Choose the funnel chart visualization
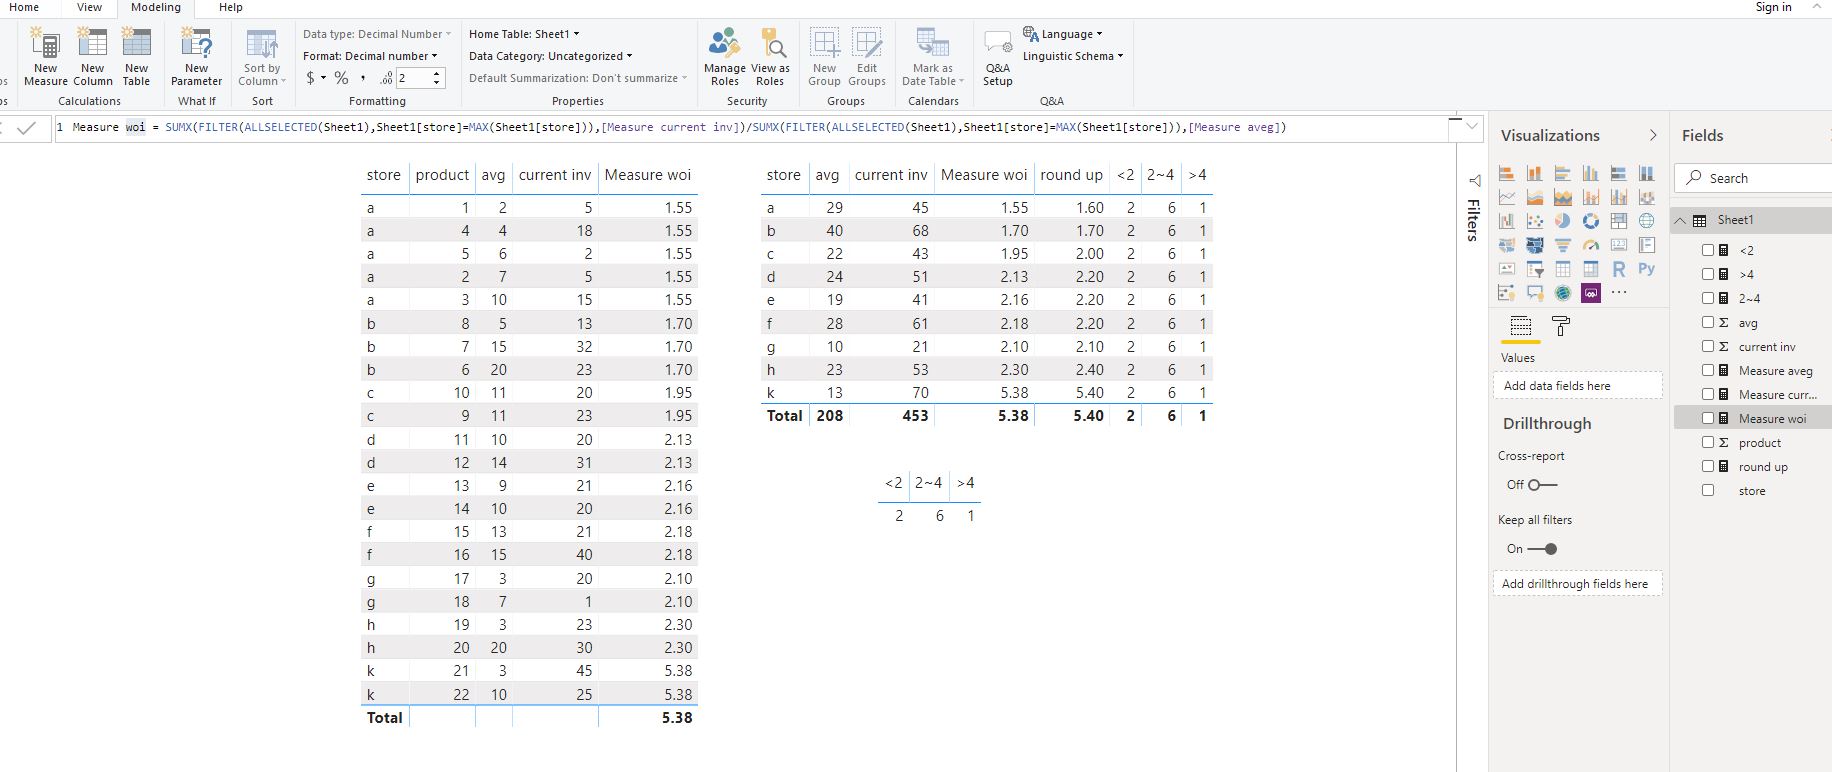The width and height of the screenshot is (1832, 772). 1563,245
